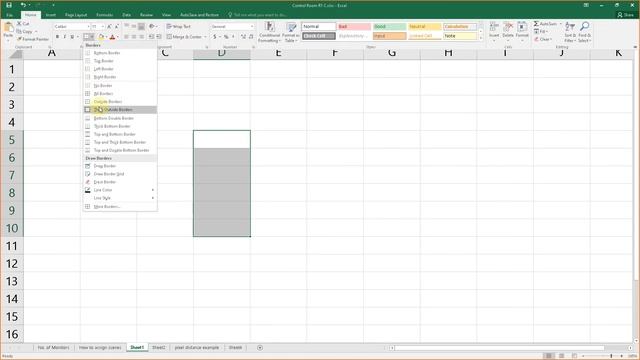Open the Formulas ribbon tab
Screen dimensions: 640x360
pyautogui.click(x=104, y=15)
